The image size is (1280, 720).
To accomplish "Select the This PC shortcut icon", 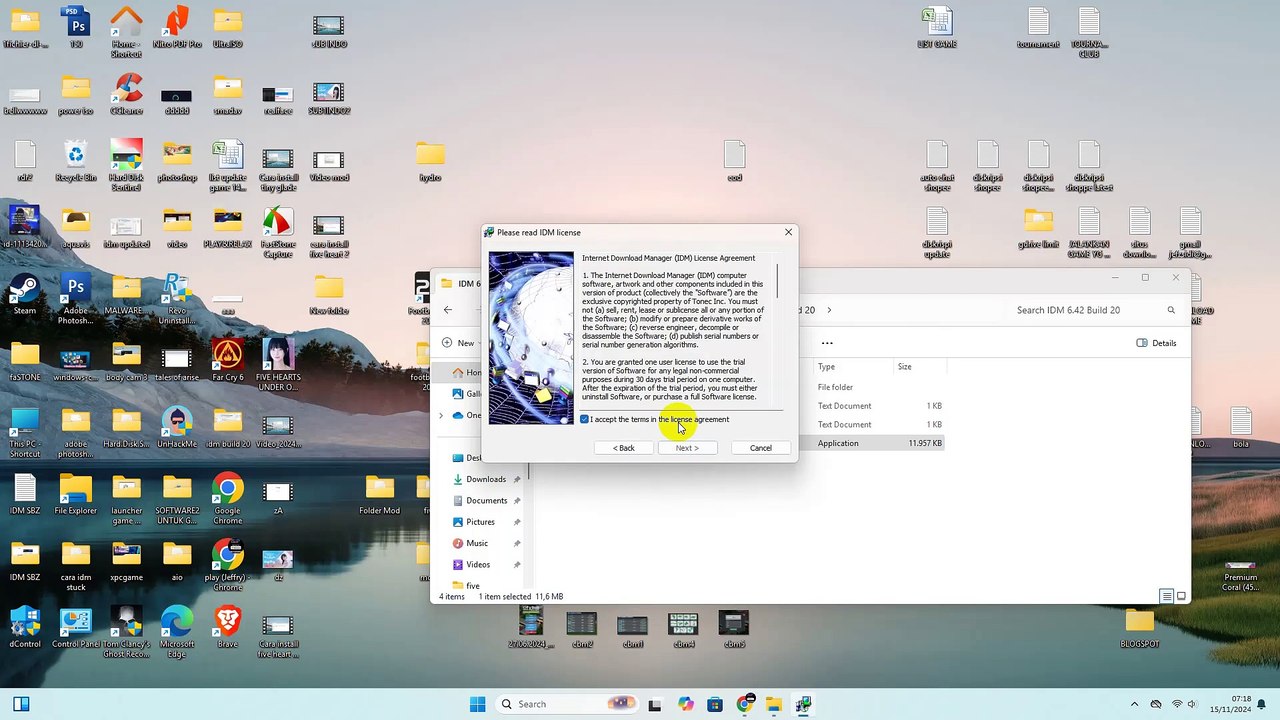I will click(x=25, y=432).
